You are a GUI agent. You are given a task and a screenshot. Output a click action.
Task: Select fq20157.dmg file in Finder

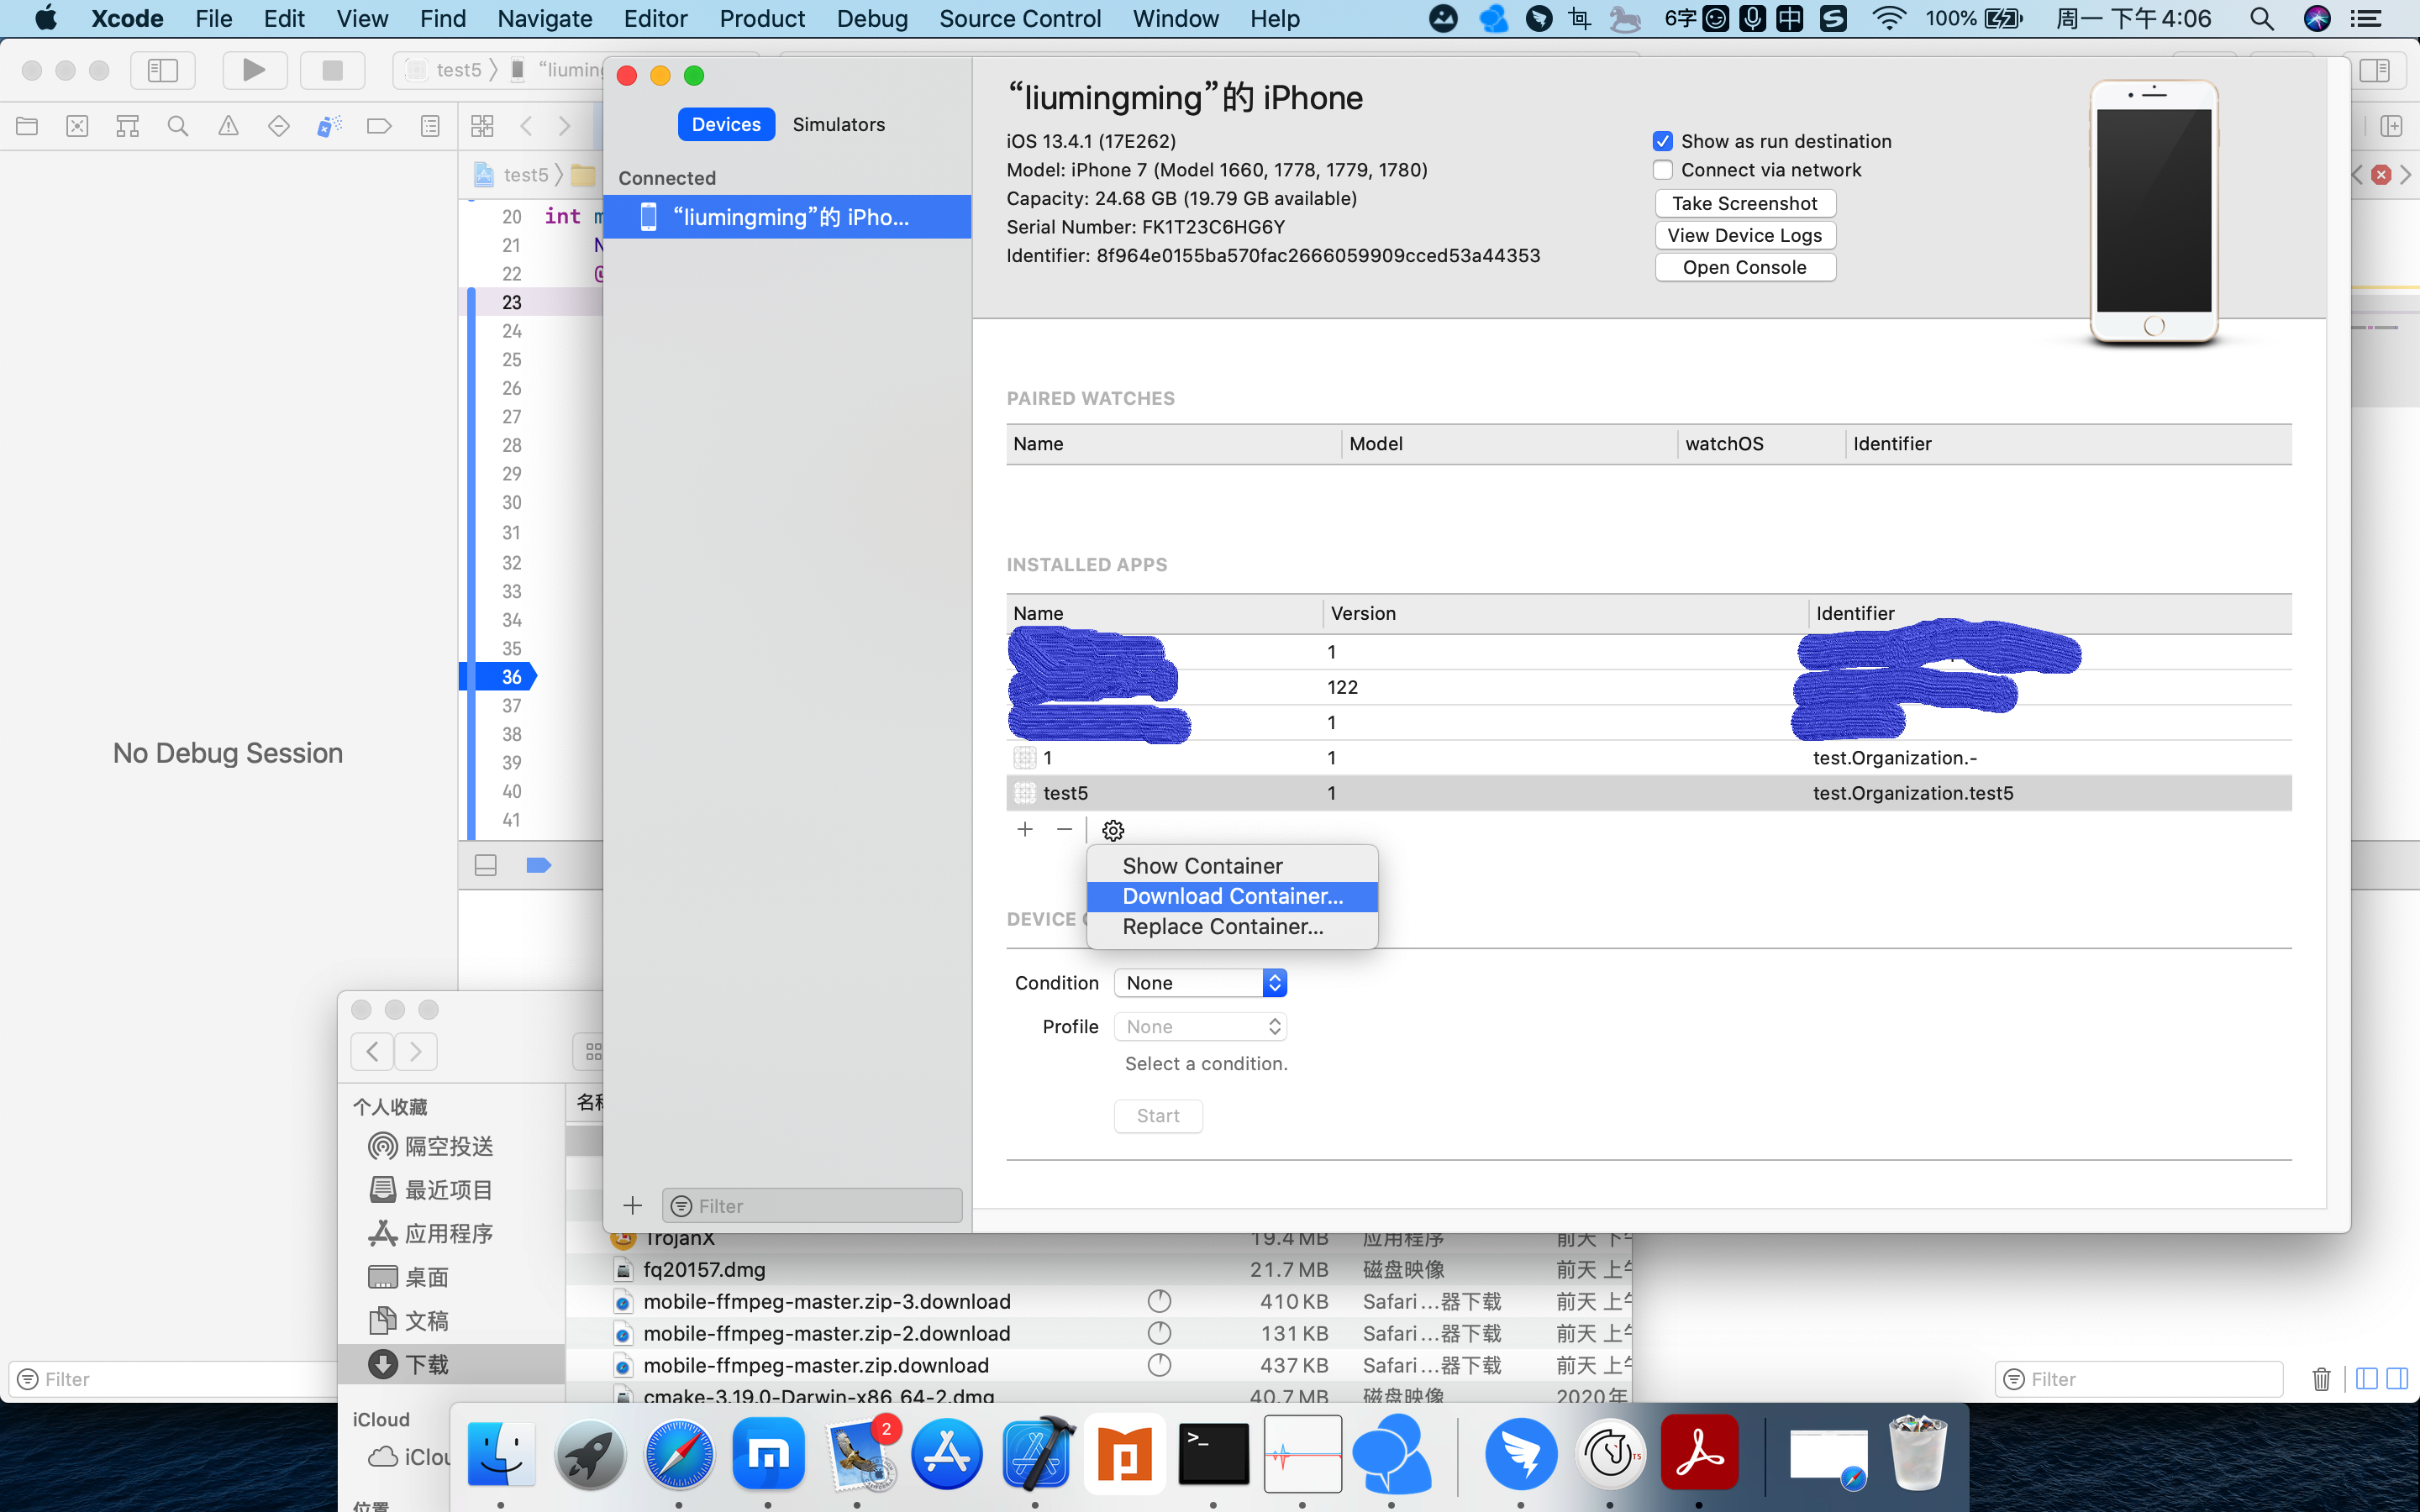click(x=1098, y=1270)
